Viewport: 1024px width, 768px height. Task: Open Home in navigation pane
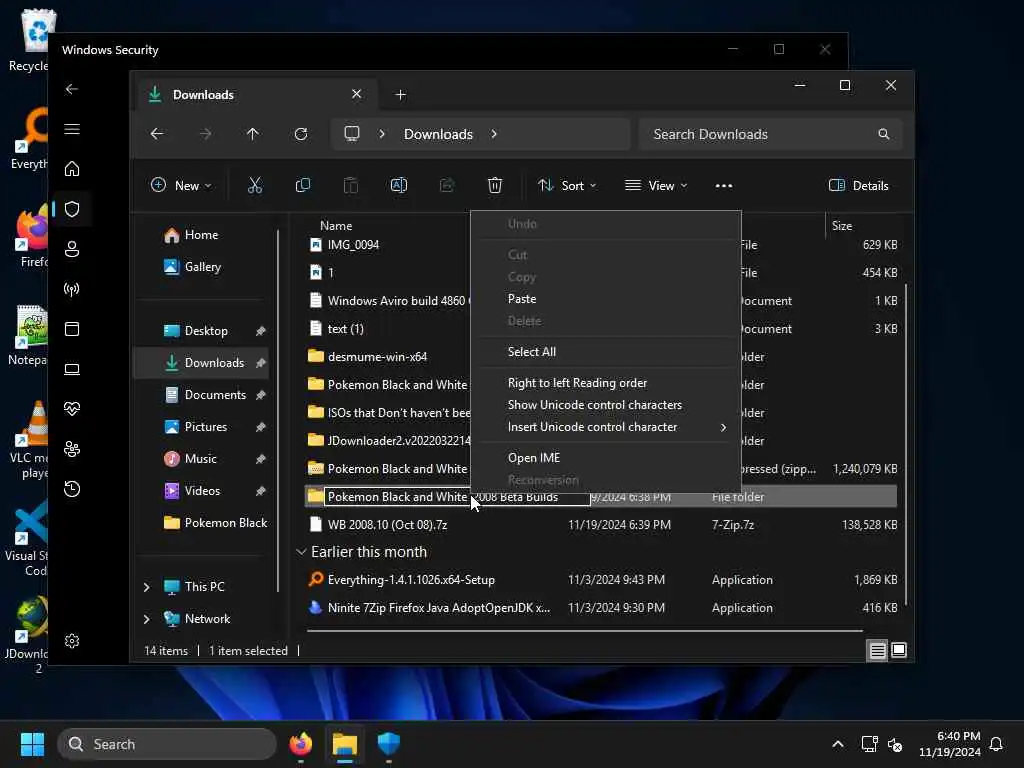pos(201,234)
